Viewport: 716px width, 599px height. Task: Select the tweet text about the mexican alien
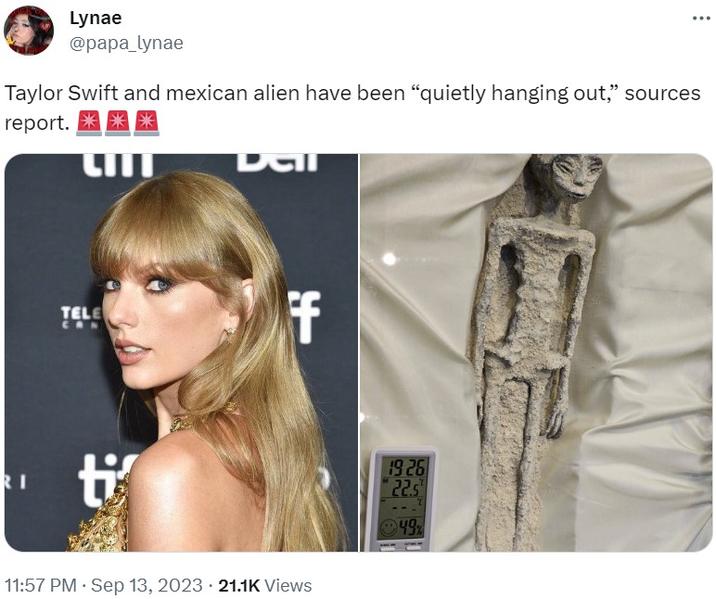352,108
